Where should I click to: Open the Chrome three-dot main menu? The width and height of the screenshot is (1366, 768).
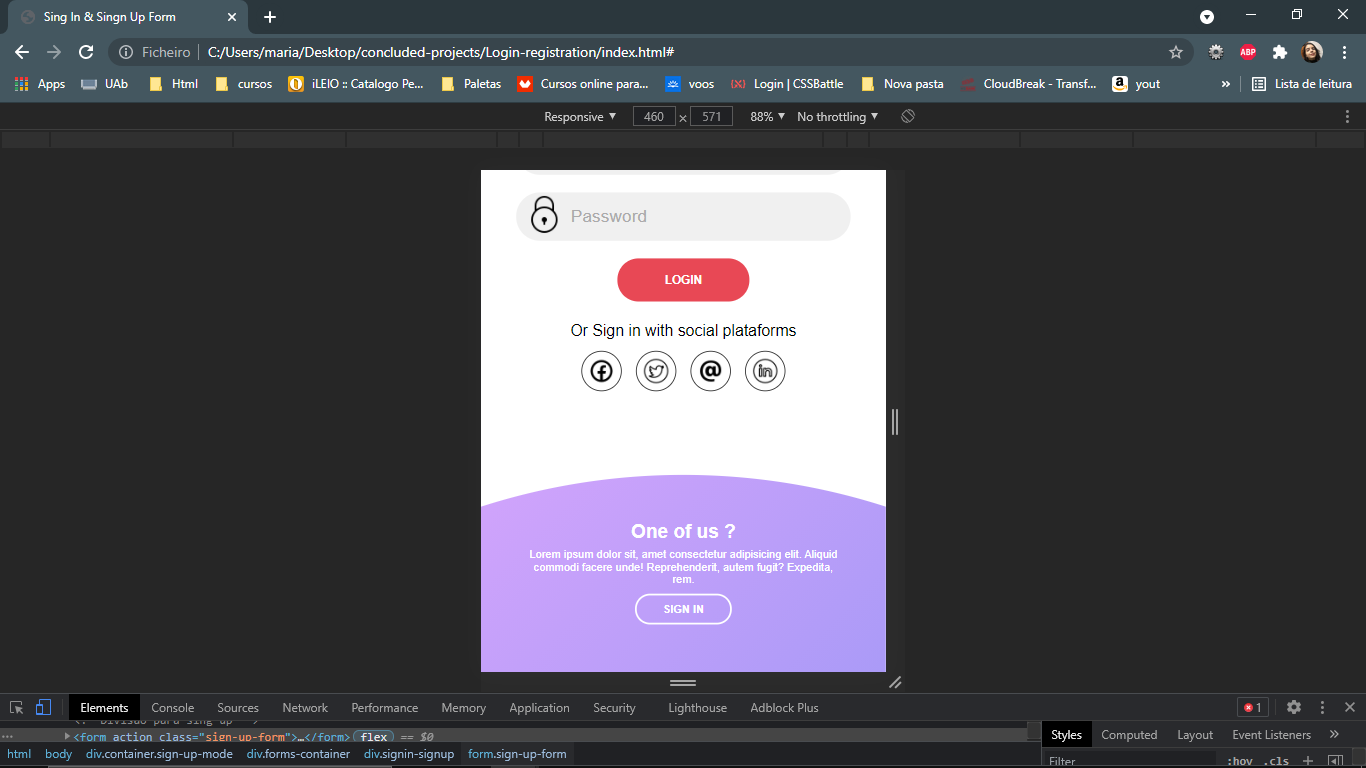point(1344,52)
